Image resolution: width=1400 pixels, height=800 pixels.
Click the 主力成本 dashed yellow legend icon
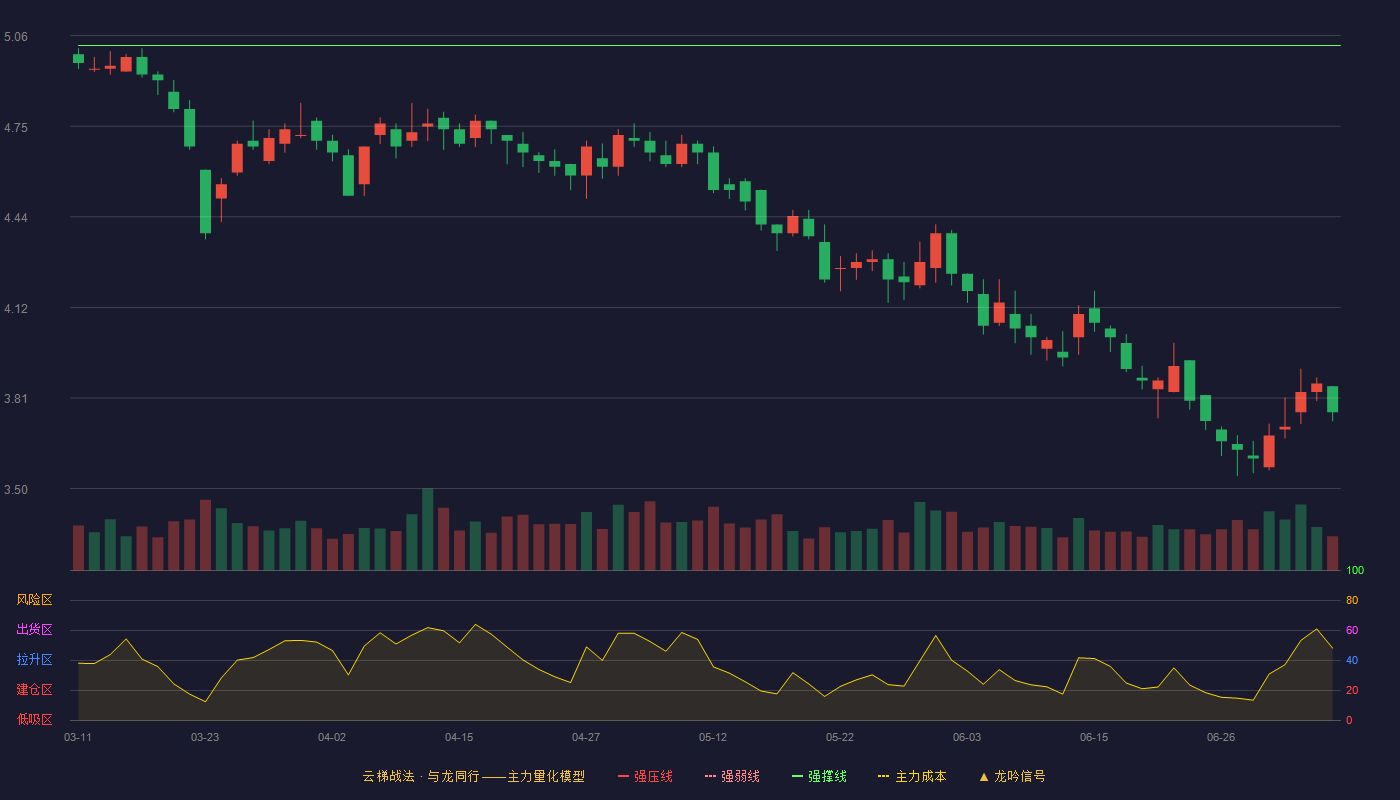coord(884,776)
